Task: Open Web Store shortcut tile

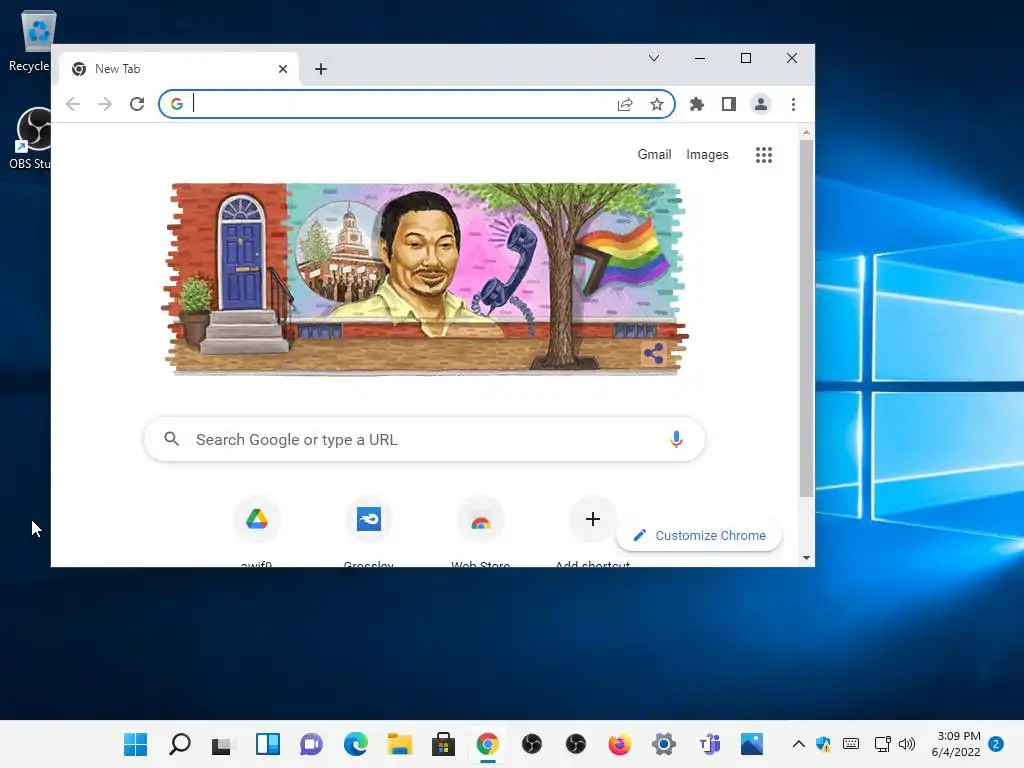Action: click(x=481, y=519)
